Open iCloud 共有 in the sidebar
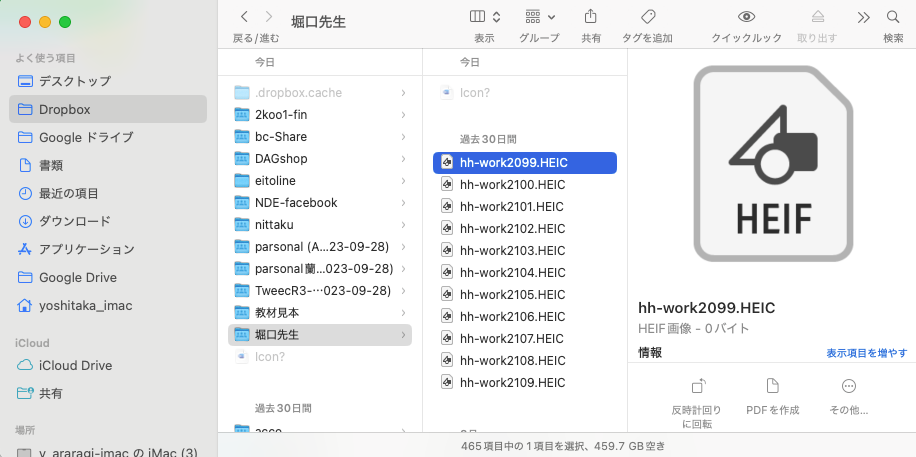The height and width of the screenshot is (457, 916). coord(108,393)
